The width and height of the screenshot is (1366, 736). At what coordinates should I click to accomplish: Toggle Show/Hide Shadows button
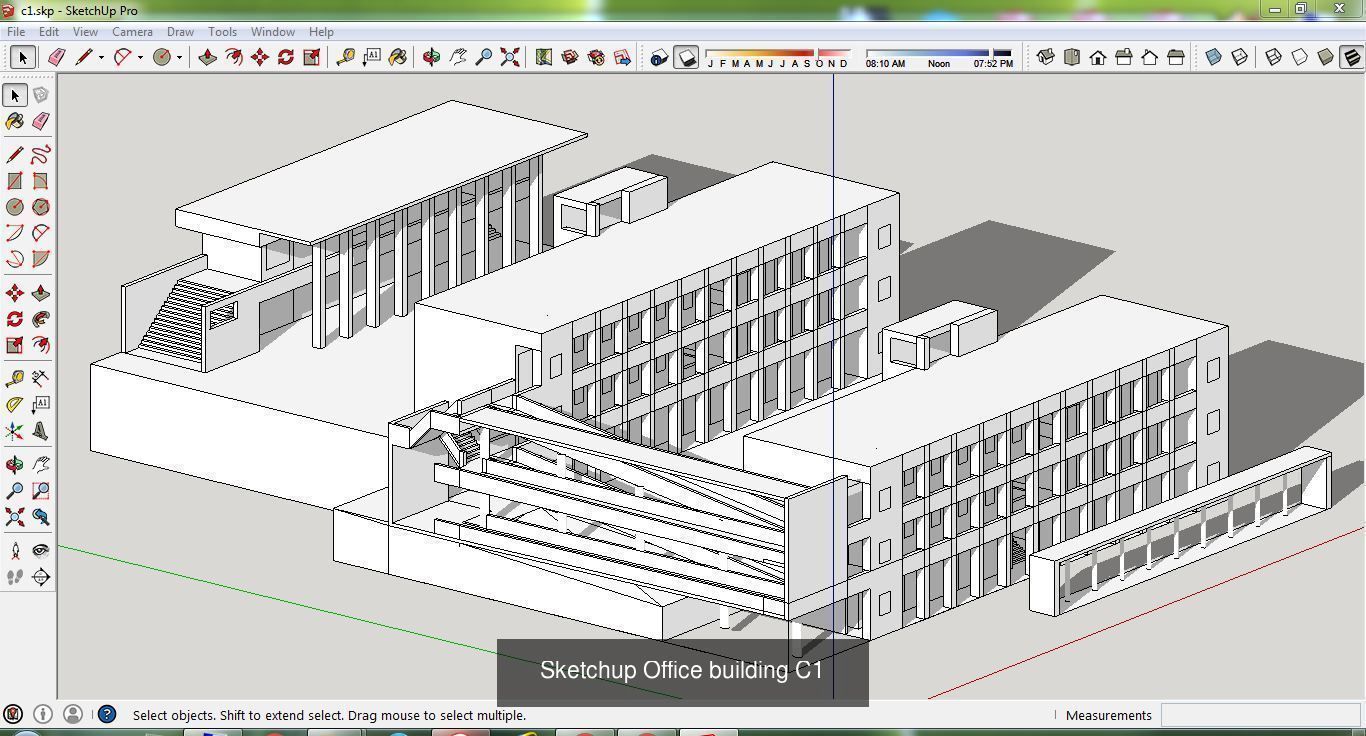[686, 57]
